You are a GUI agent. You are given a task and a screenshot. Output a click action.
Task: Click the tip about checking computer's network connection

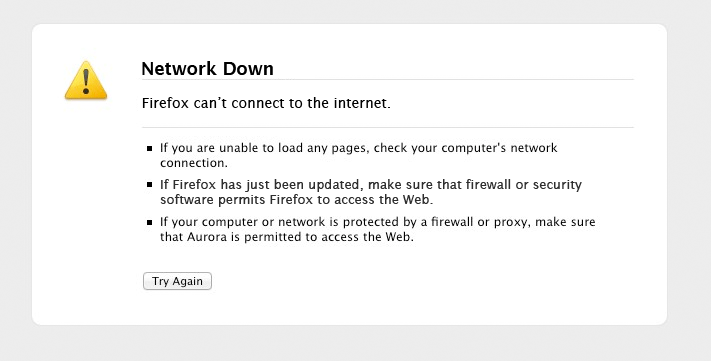[x=358, y=155]
